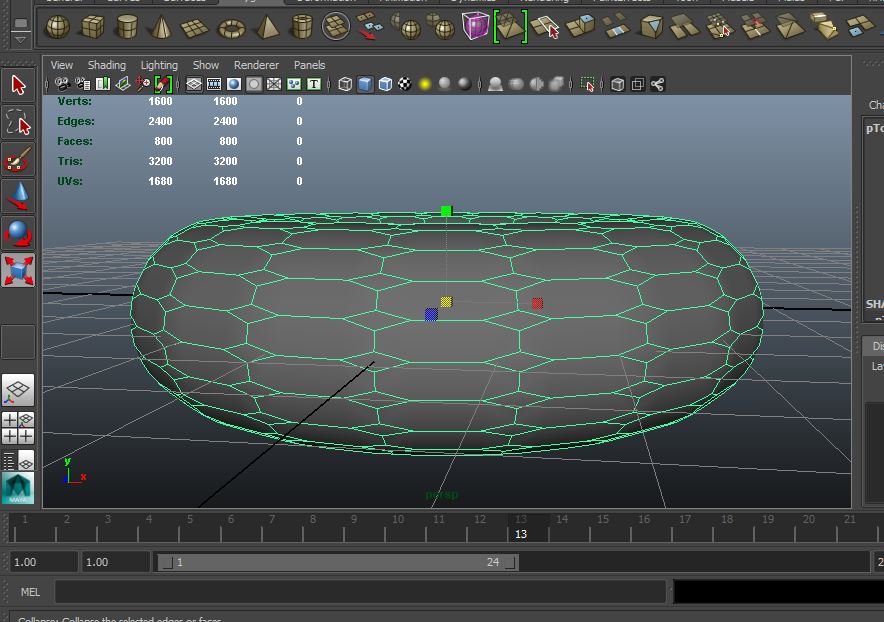Image resolution: width=884 pixels, height=622 pixels.
Task: Create a polygon sphere from shelf
Action: (x=58, y=27)
